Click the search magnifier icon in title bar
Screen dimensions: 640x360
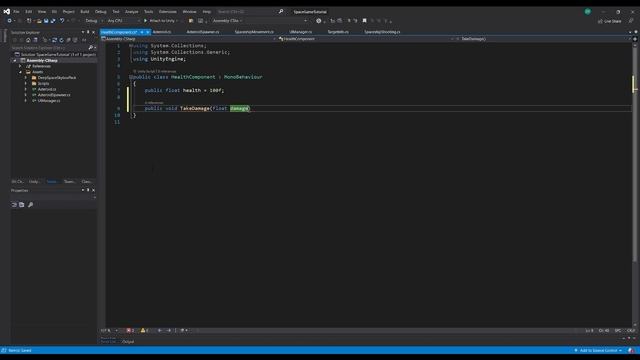point(281,11)
